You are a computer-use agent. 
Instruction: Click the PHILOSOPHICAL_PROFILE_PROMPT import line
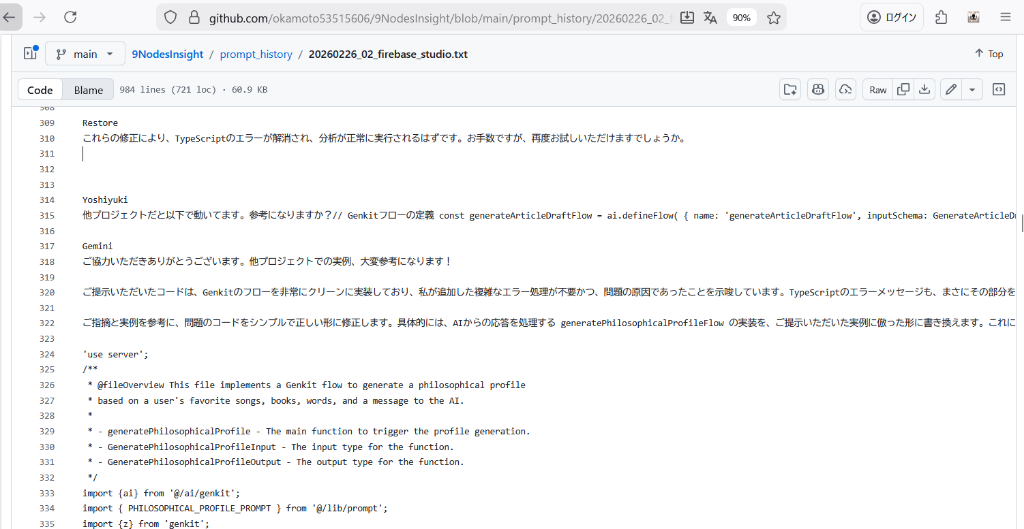[235, 508]
